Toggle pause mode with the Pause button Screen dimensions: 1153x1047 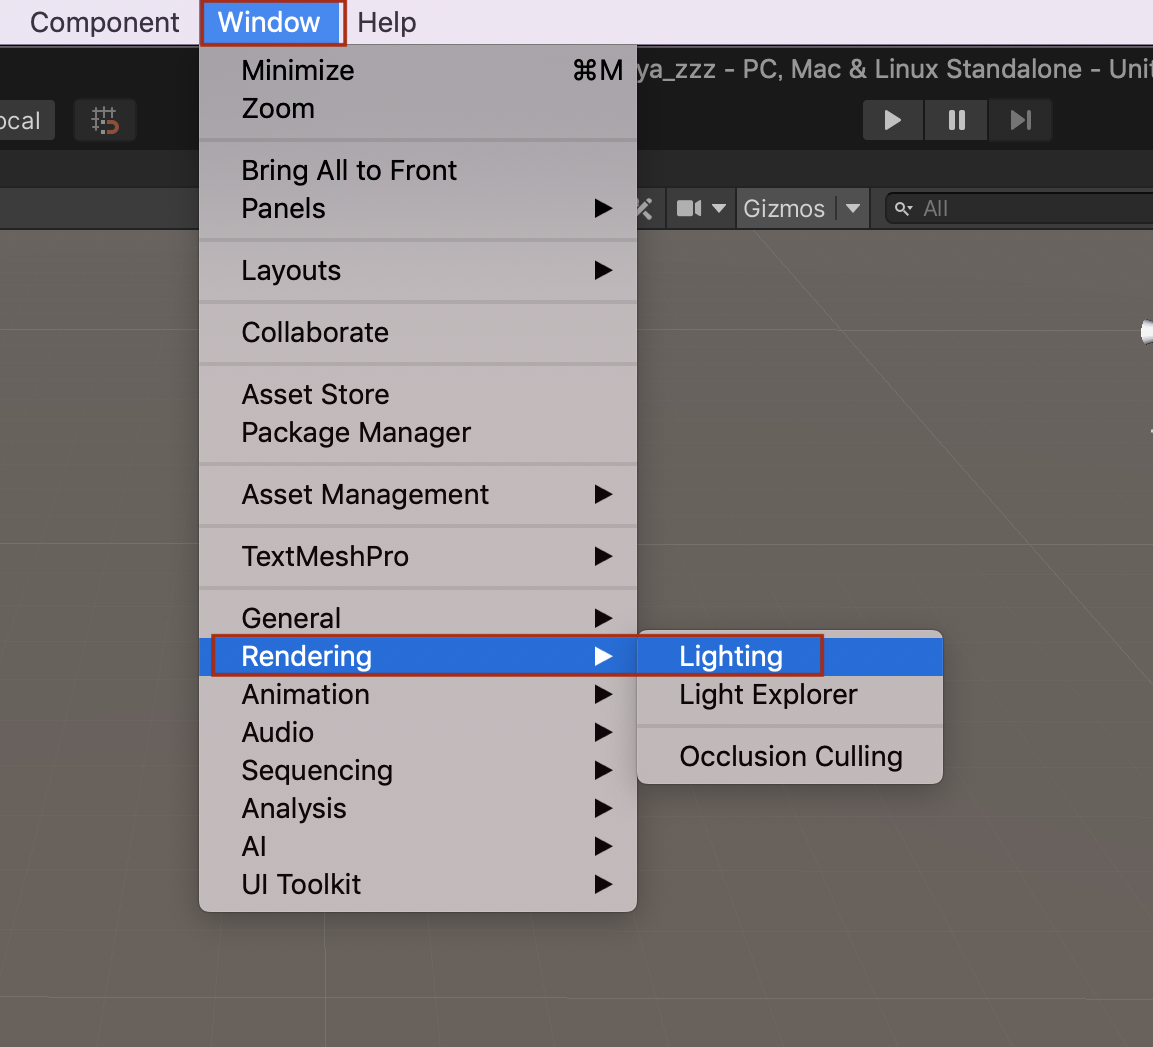[x=956, y=119]
